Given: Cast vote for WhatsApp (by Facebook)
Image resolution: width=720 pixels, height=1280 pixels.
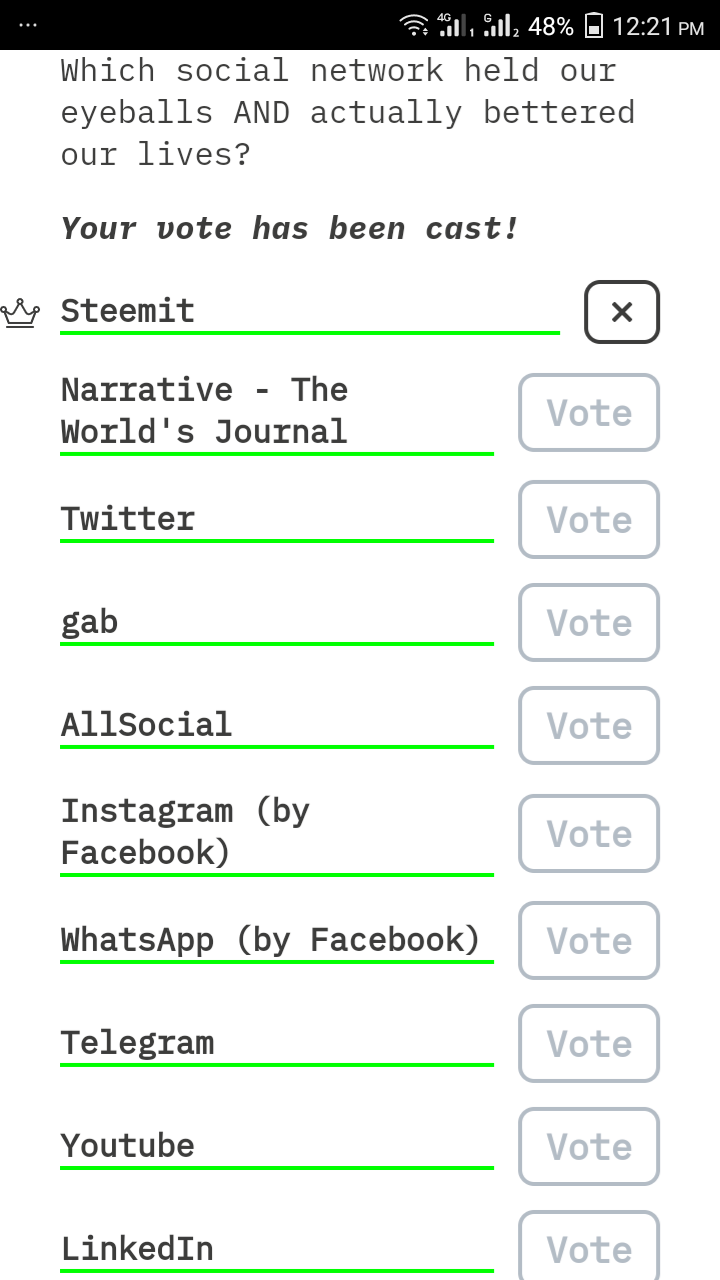Looking at the screenshot, I should point(589,940).
